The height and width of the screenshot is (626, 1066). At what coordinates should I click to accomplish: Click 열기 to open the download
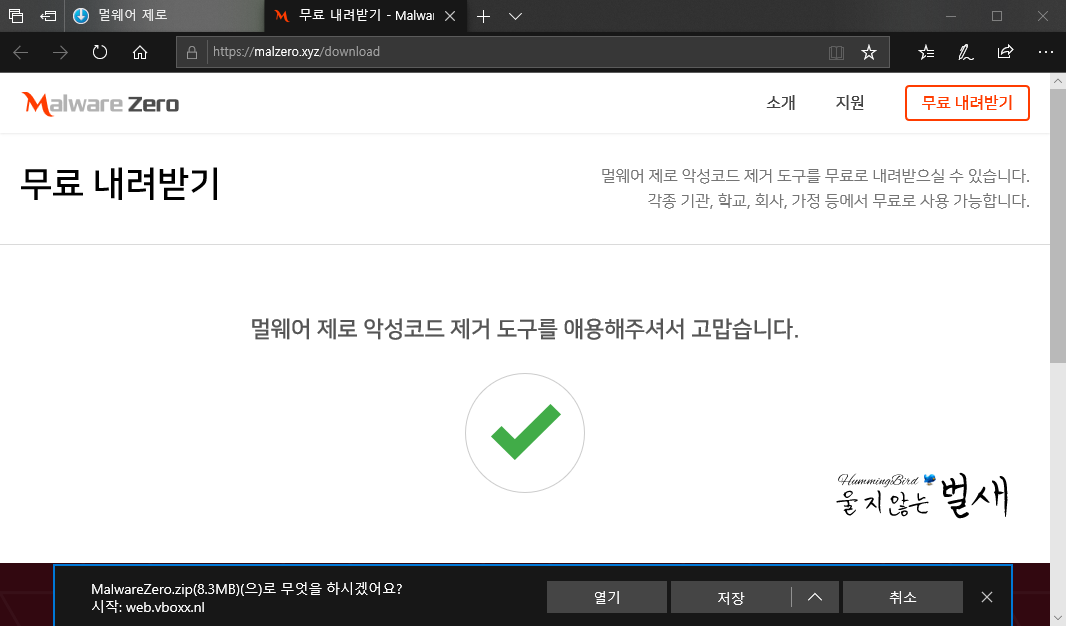tap(606, 597)
